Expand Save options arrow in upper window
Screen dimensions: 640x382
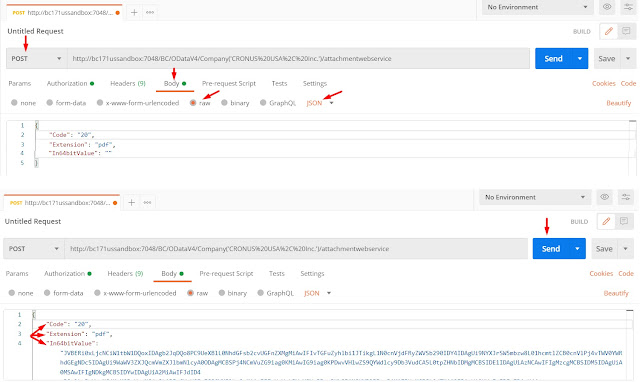[628, 59]
